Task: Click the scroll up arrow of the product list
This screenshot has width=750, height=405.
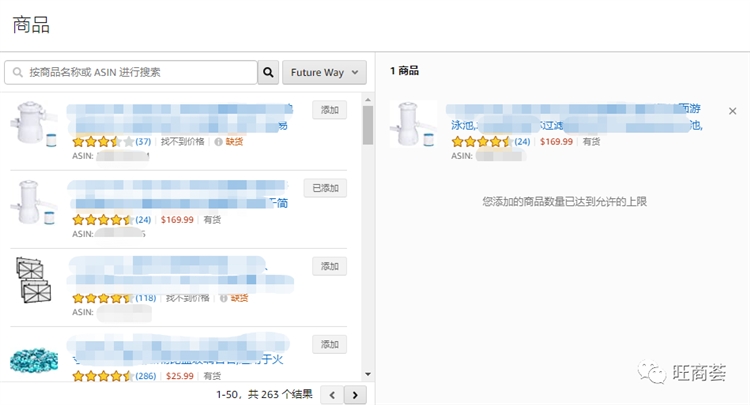Action: coord(367,100)
